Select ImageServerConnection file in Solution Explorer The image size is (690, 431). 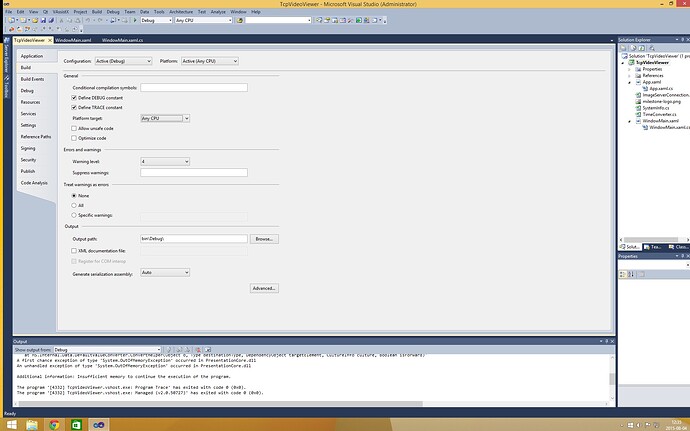(662, 95)
